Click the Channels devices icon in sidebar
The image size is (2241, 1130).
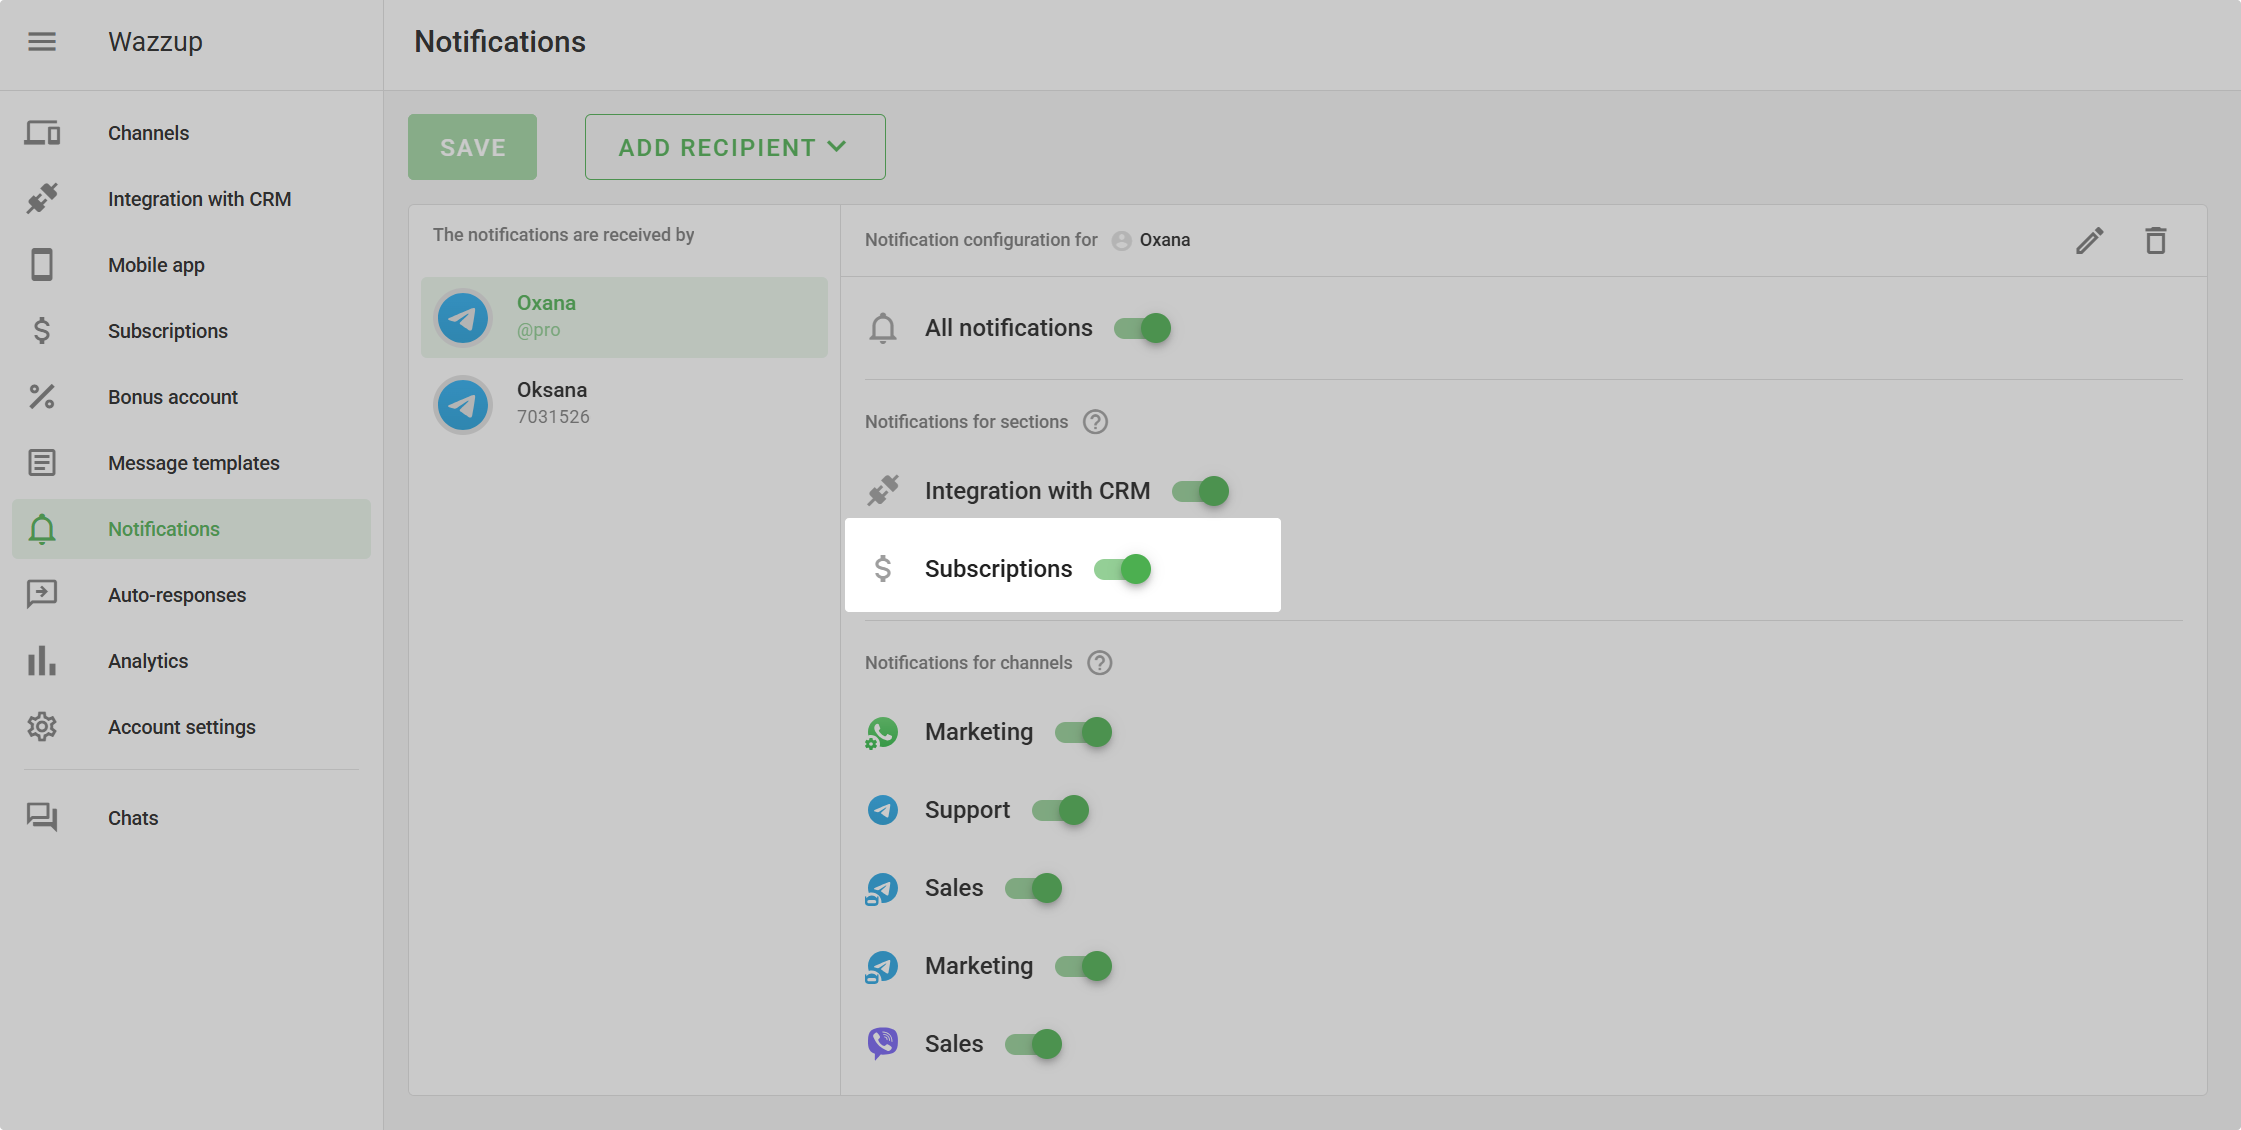pos(42,133)
